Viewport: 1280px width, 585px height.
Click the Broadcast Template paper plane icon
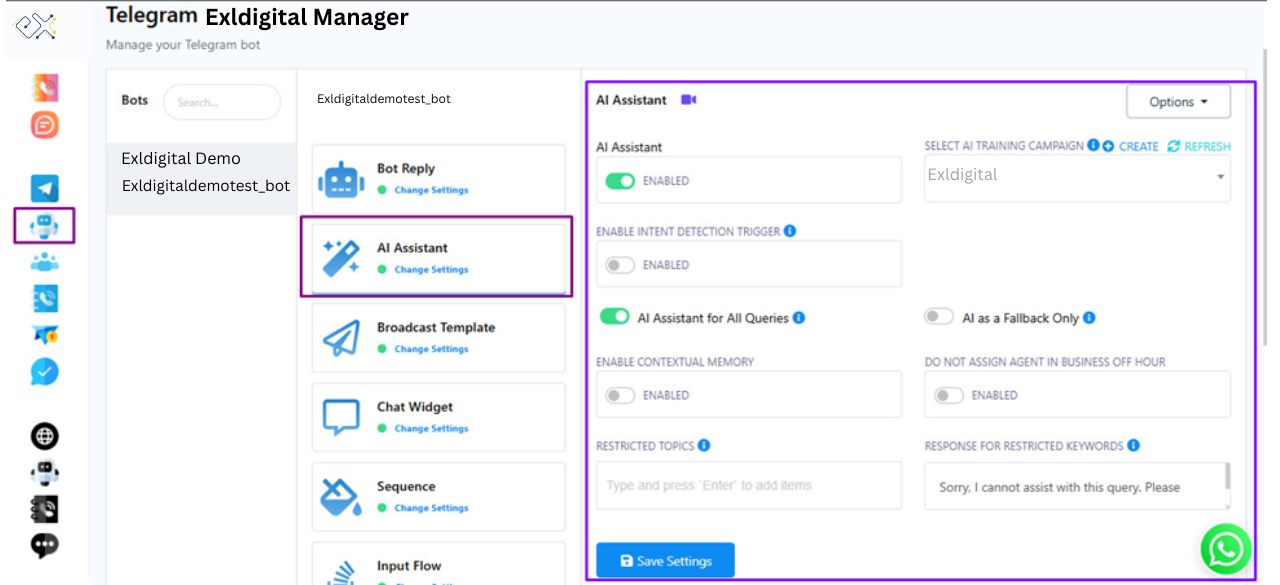(x=341, y=338)
